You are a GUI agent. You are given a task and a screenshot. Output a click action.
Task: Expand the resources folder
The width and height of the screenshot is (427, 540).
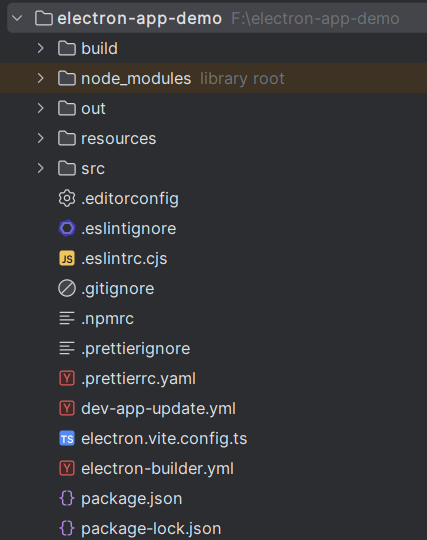pyautogui.click(x=41, y=138)
